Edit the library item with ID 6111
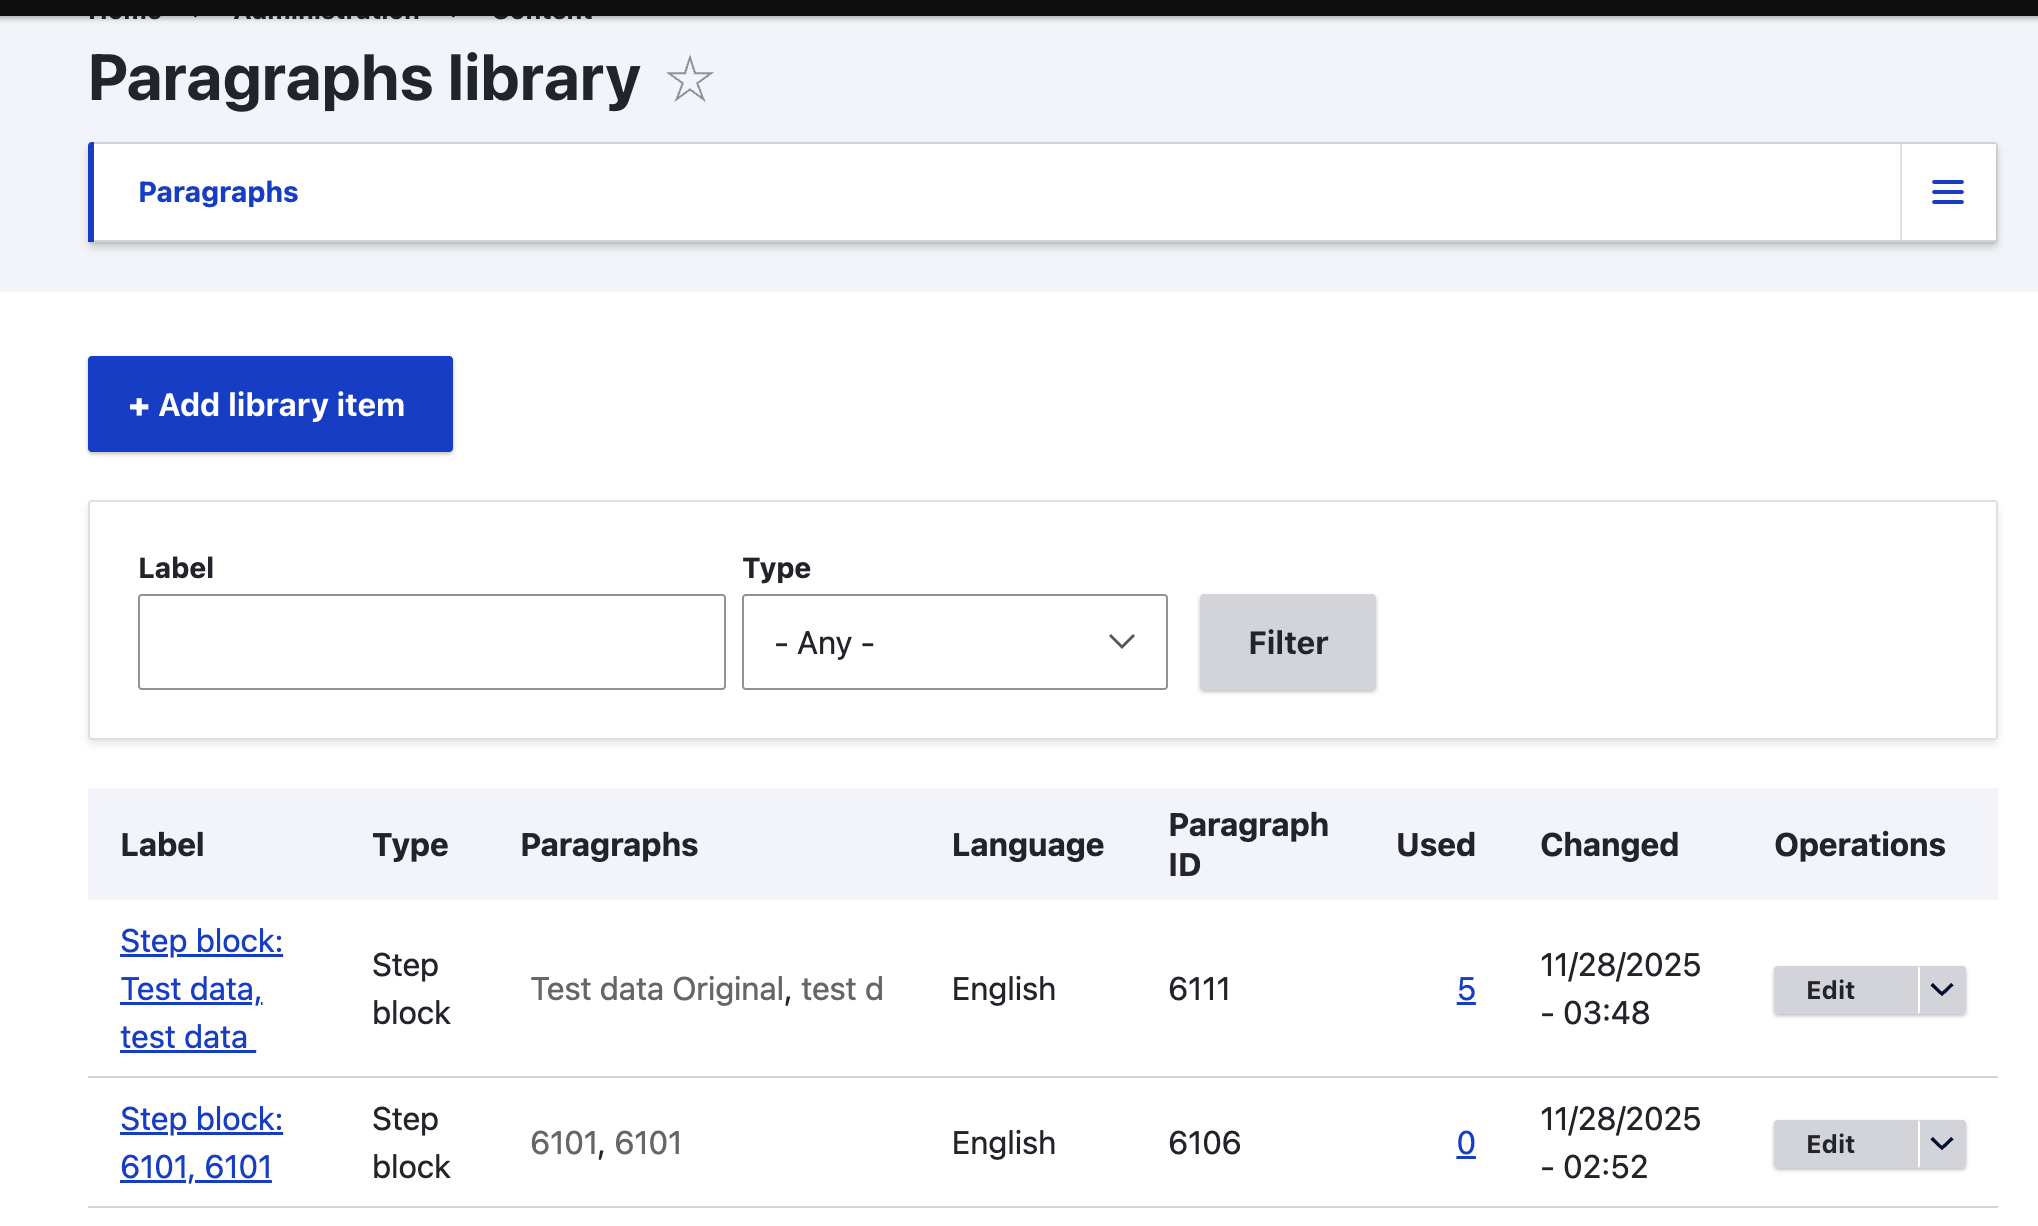 point(1845,990)
